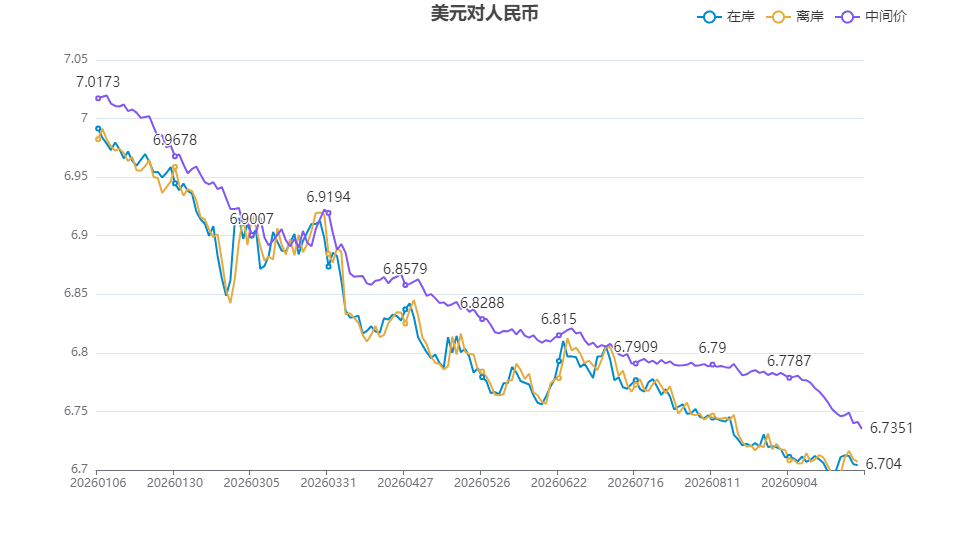Click the blue 在岸 legend marker icon
960x540 pixels.
(709, 17)
